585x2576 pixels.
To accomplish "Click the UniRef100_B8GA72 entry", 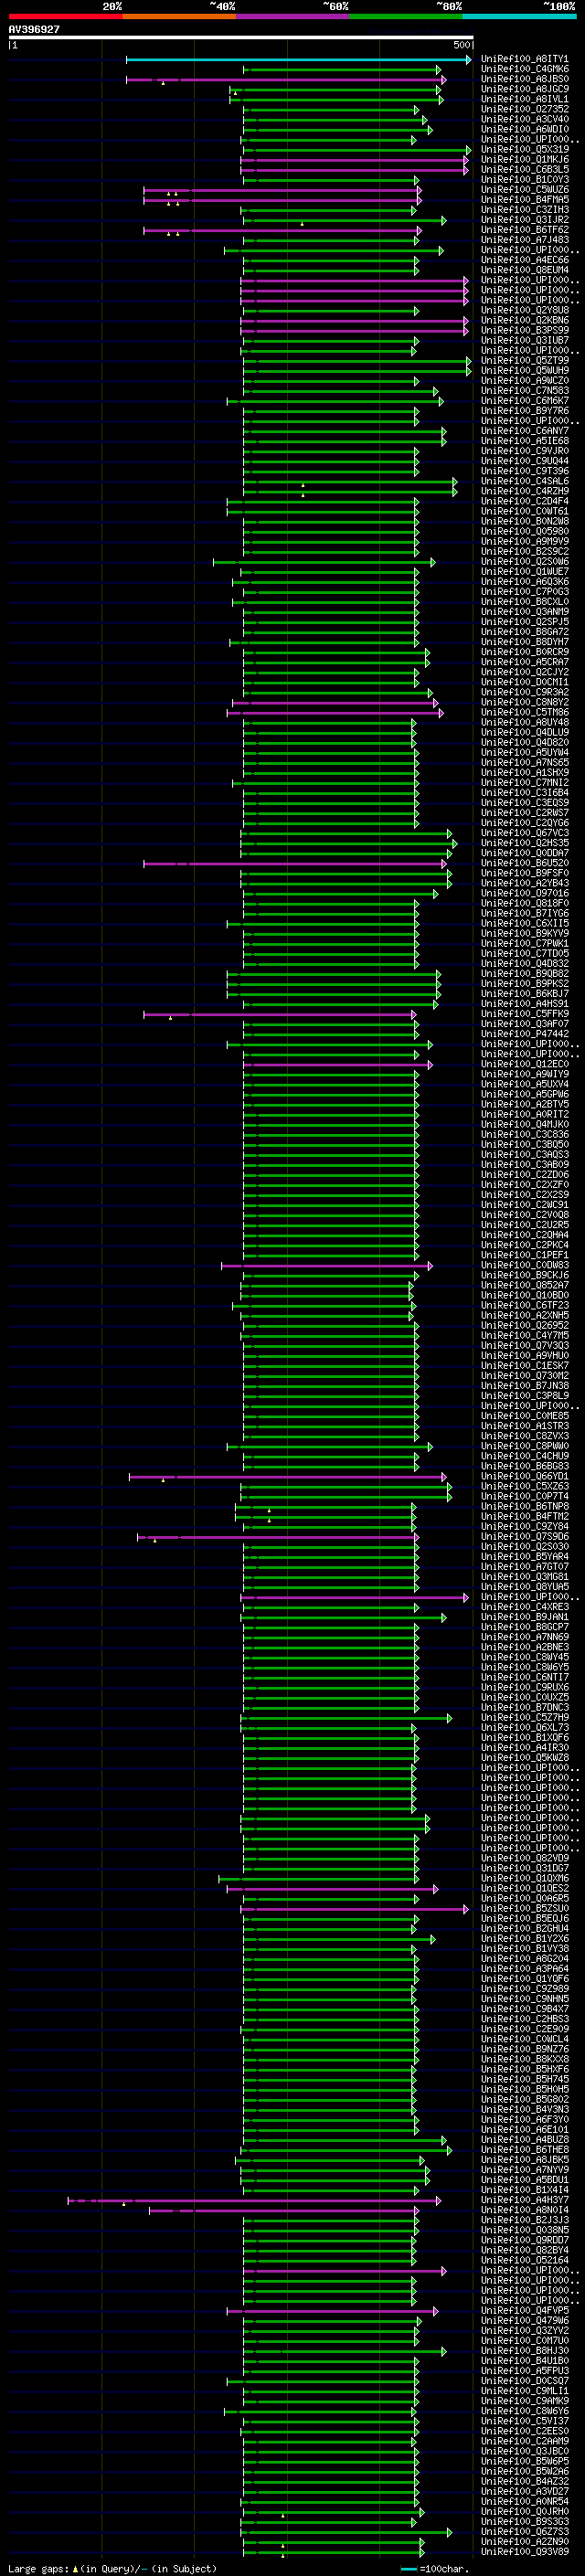I will tap(524, 632).
